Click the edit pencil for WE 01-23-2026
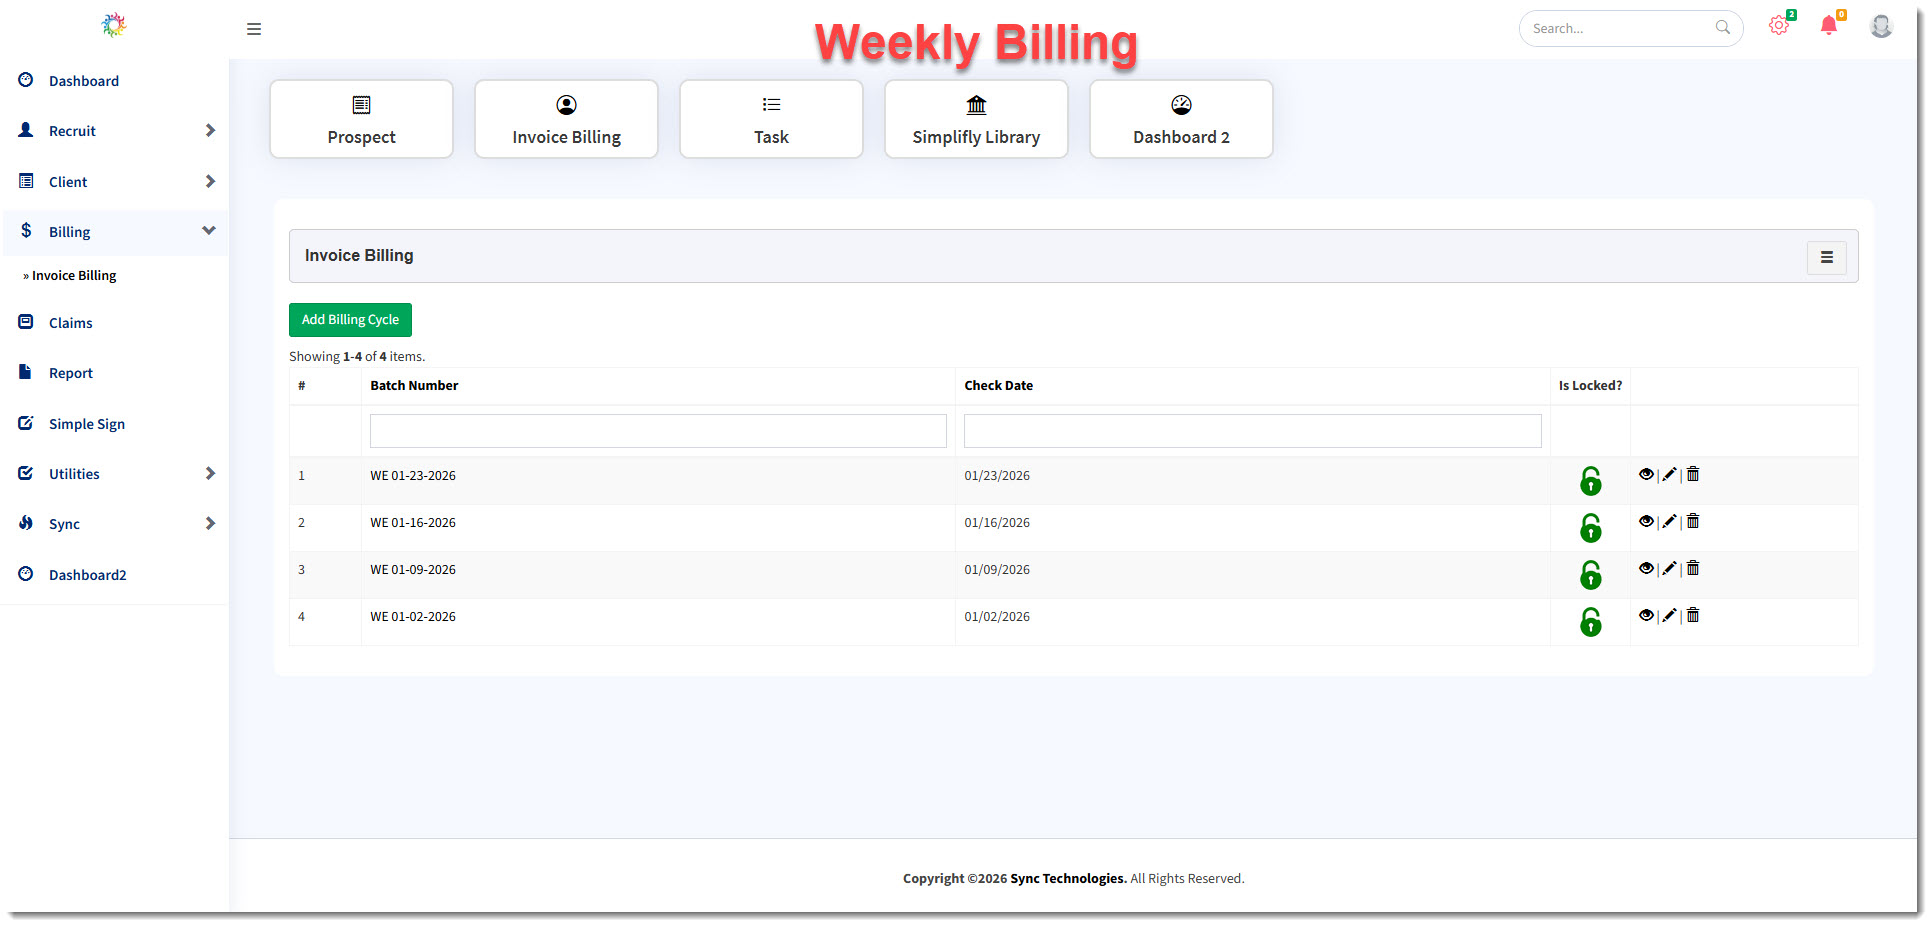Image resolution: width=1932 pixels, height=927 pixels. click(x=1669, y=475)
